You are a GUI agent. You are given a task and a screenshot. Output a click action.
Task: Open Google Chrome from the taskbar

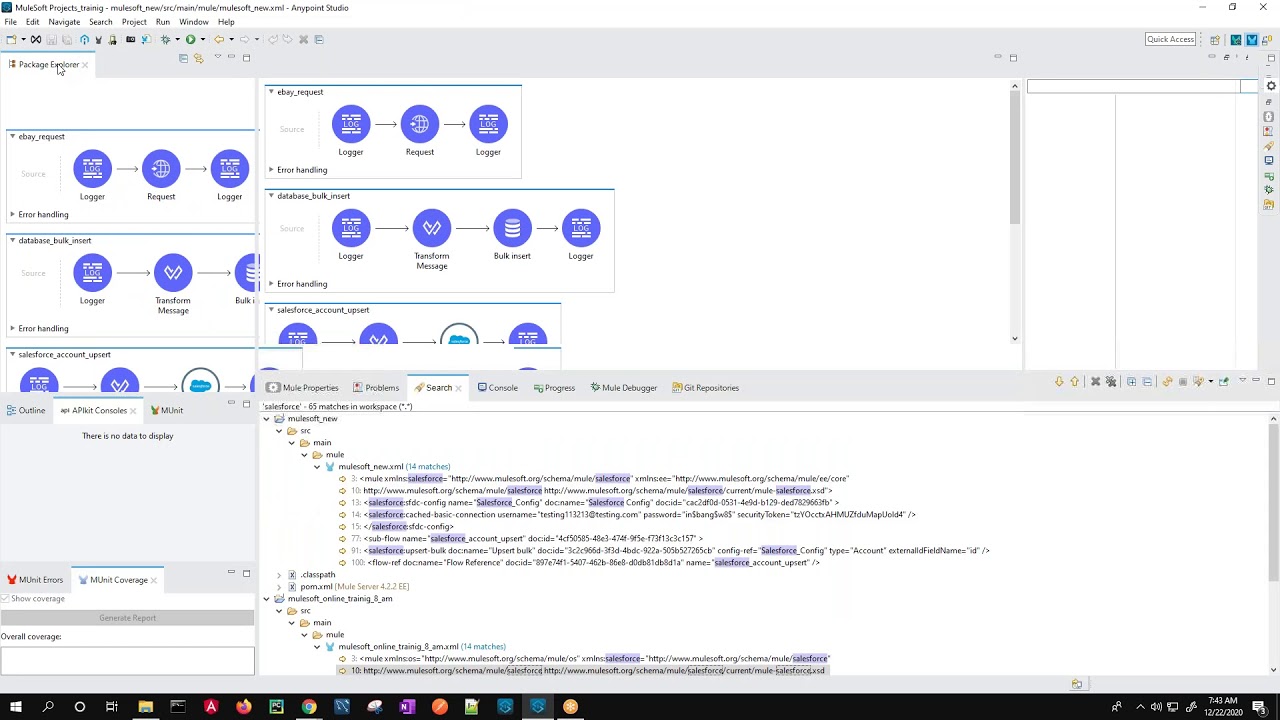pos(309,707)
